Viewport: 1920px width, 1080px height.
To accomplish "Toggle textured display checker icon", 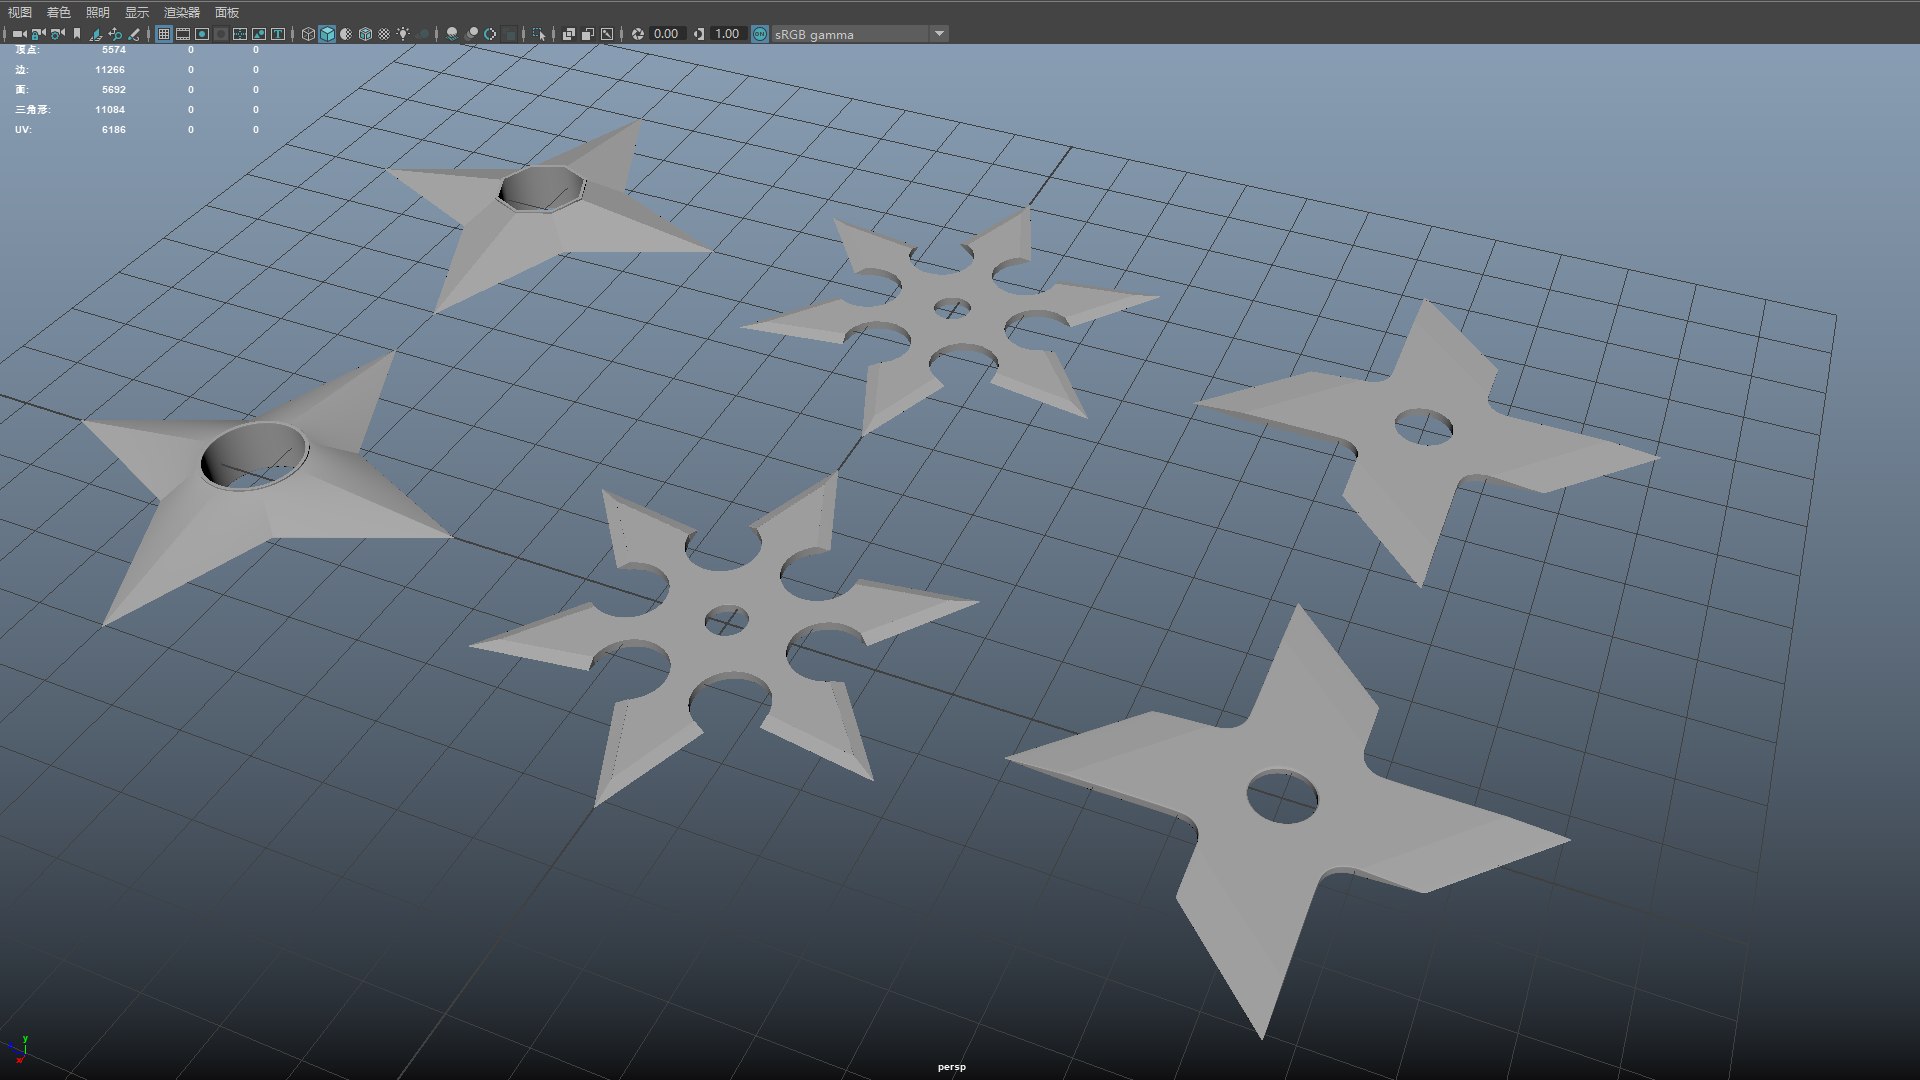I will pos(384,34).
